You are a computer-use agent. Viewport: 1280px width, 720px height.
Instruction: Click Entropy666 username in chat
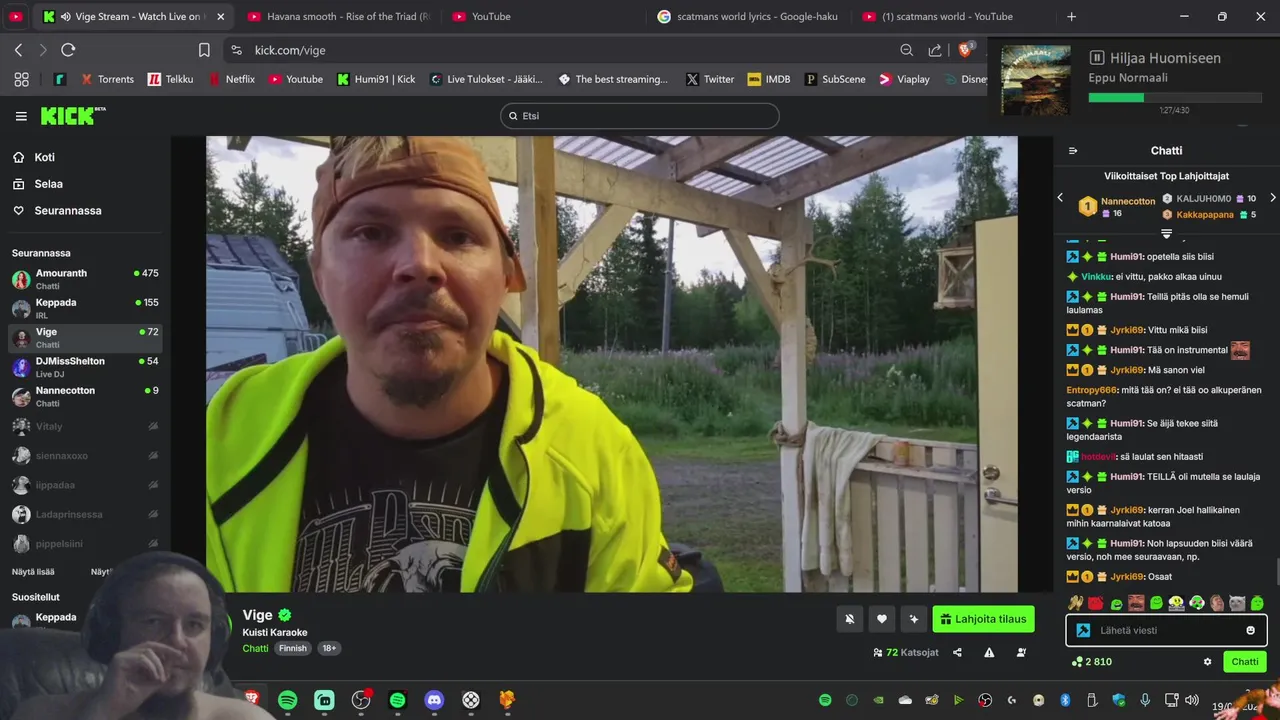(1092, 390)
